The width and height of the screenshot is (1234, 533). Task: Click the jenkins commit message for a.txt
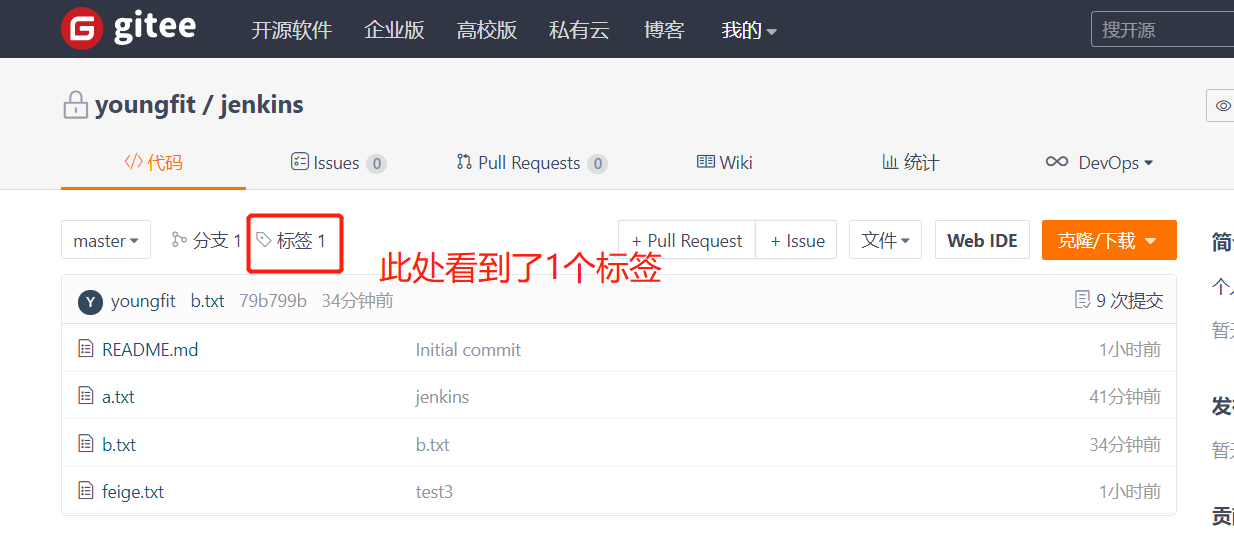[442, 396]
